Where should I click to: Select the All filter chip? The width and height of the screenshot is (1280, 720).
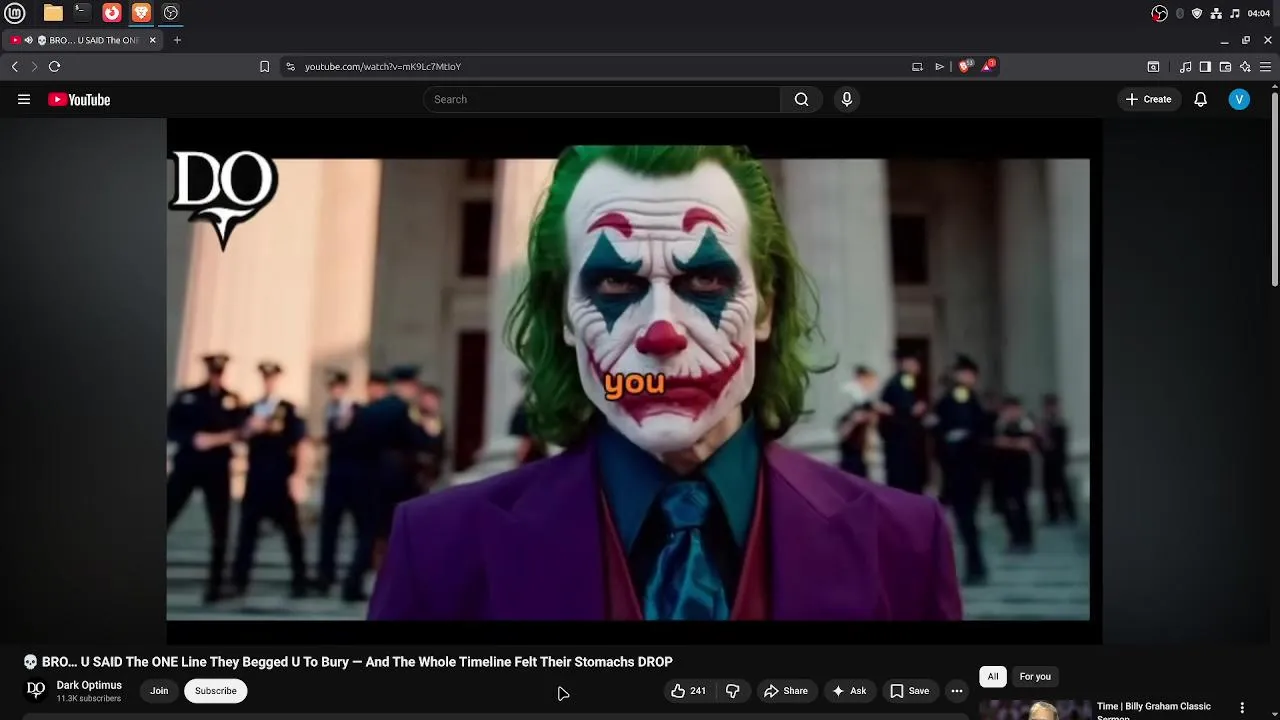(993, 677)
